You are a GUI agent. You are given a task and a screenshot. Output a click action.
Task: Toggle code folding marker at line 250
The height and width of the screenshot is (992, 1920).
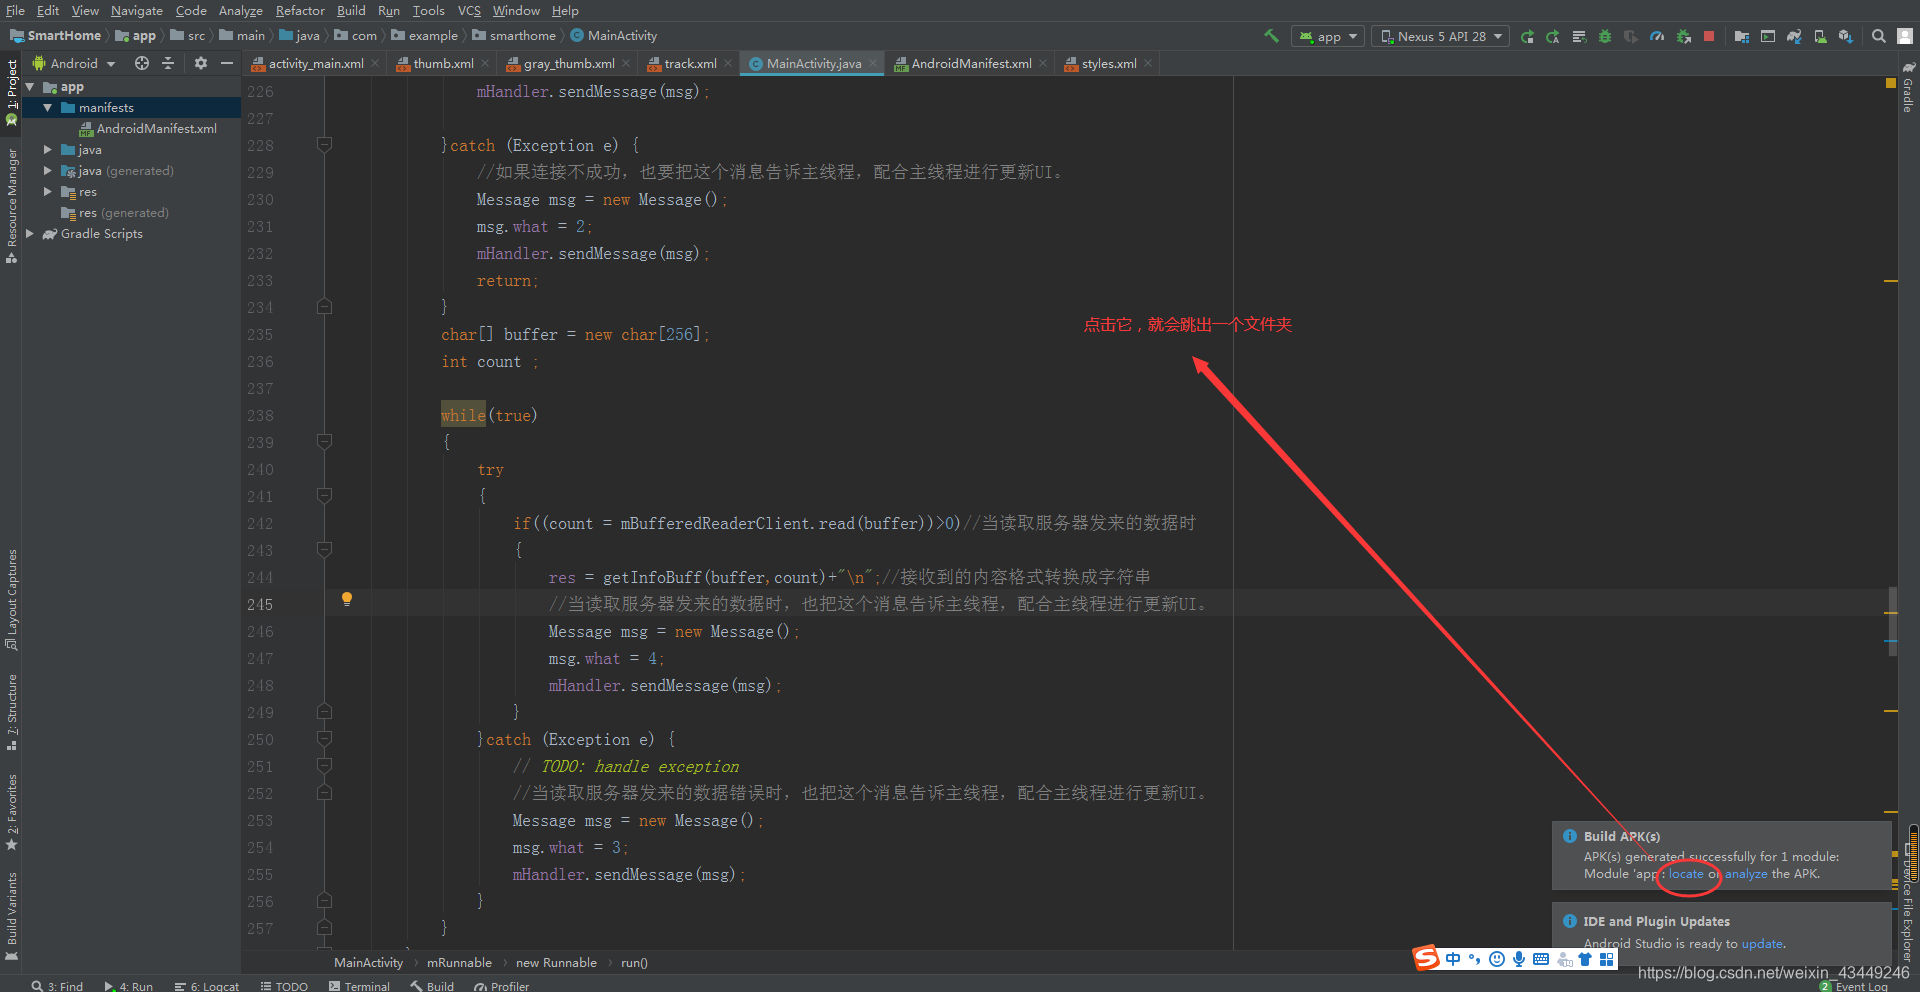(x=324, y=739)
